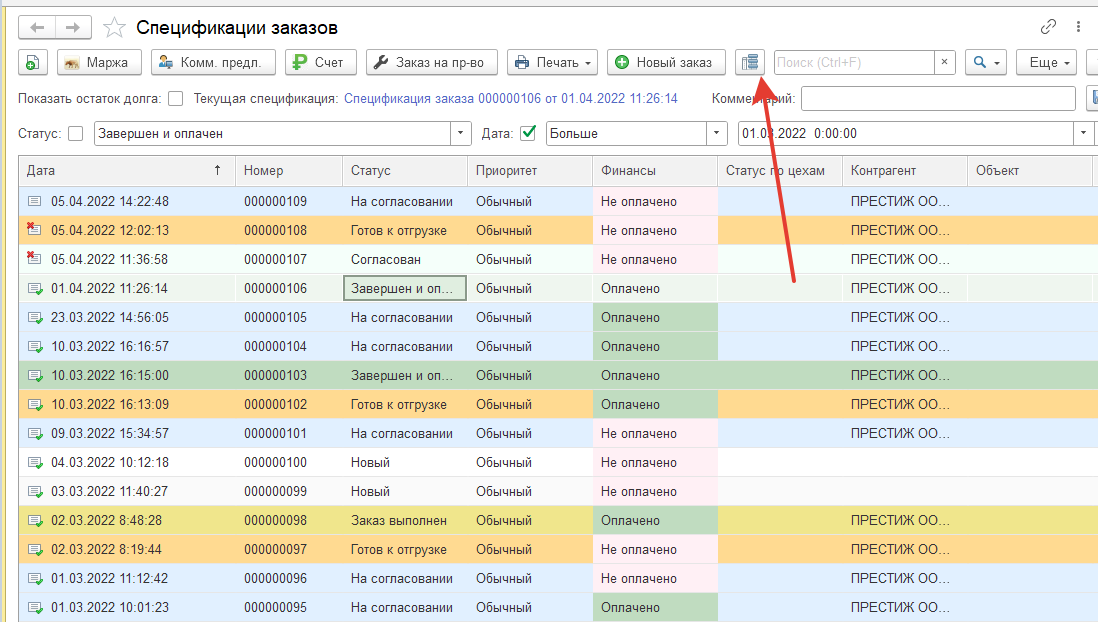
Task: Sort by the Контрагент column header
Action: pyautogui.click(x=905, y=171)
